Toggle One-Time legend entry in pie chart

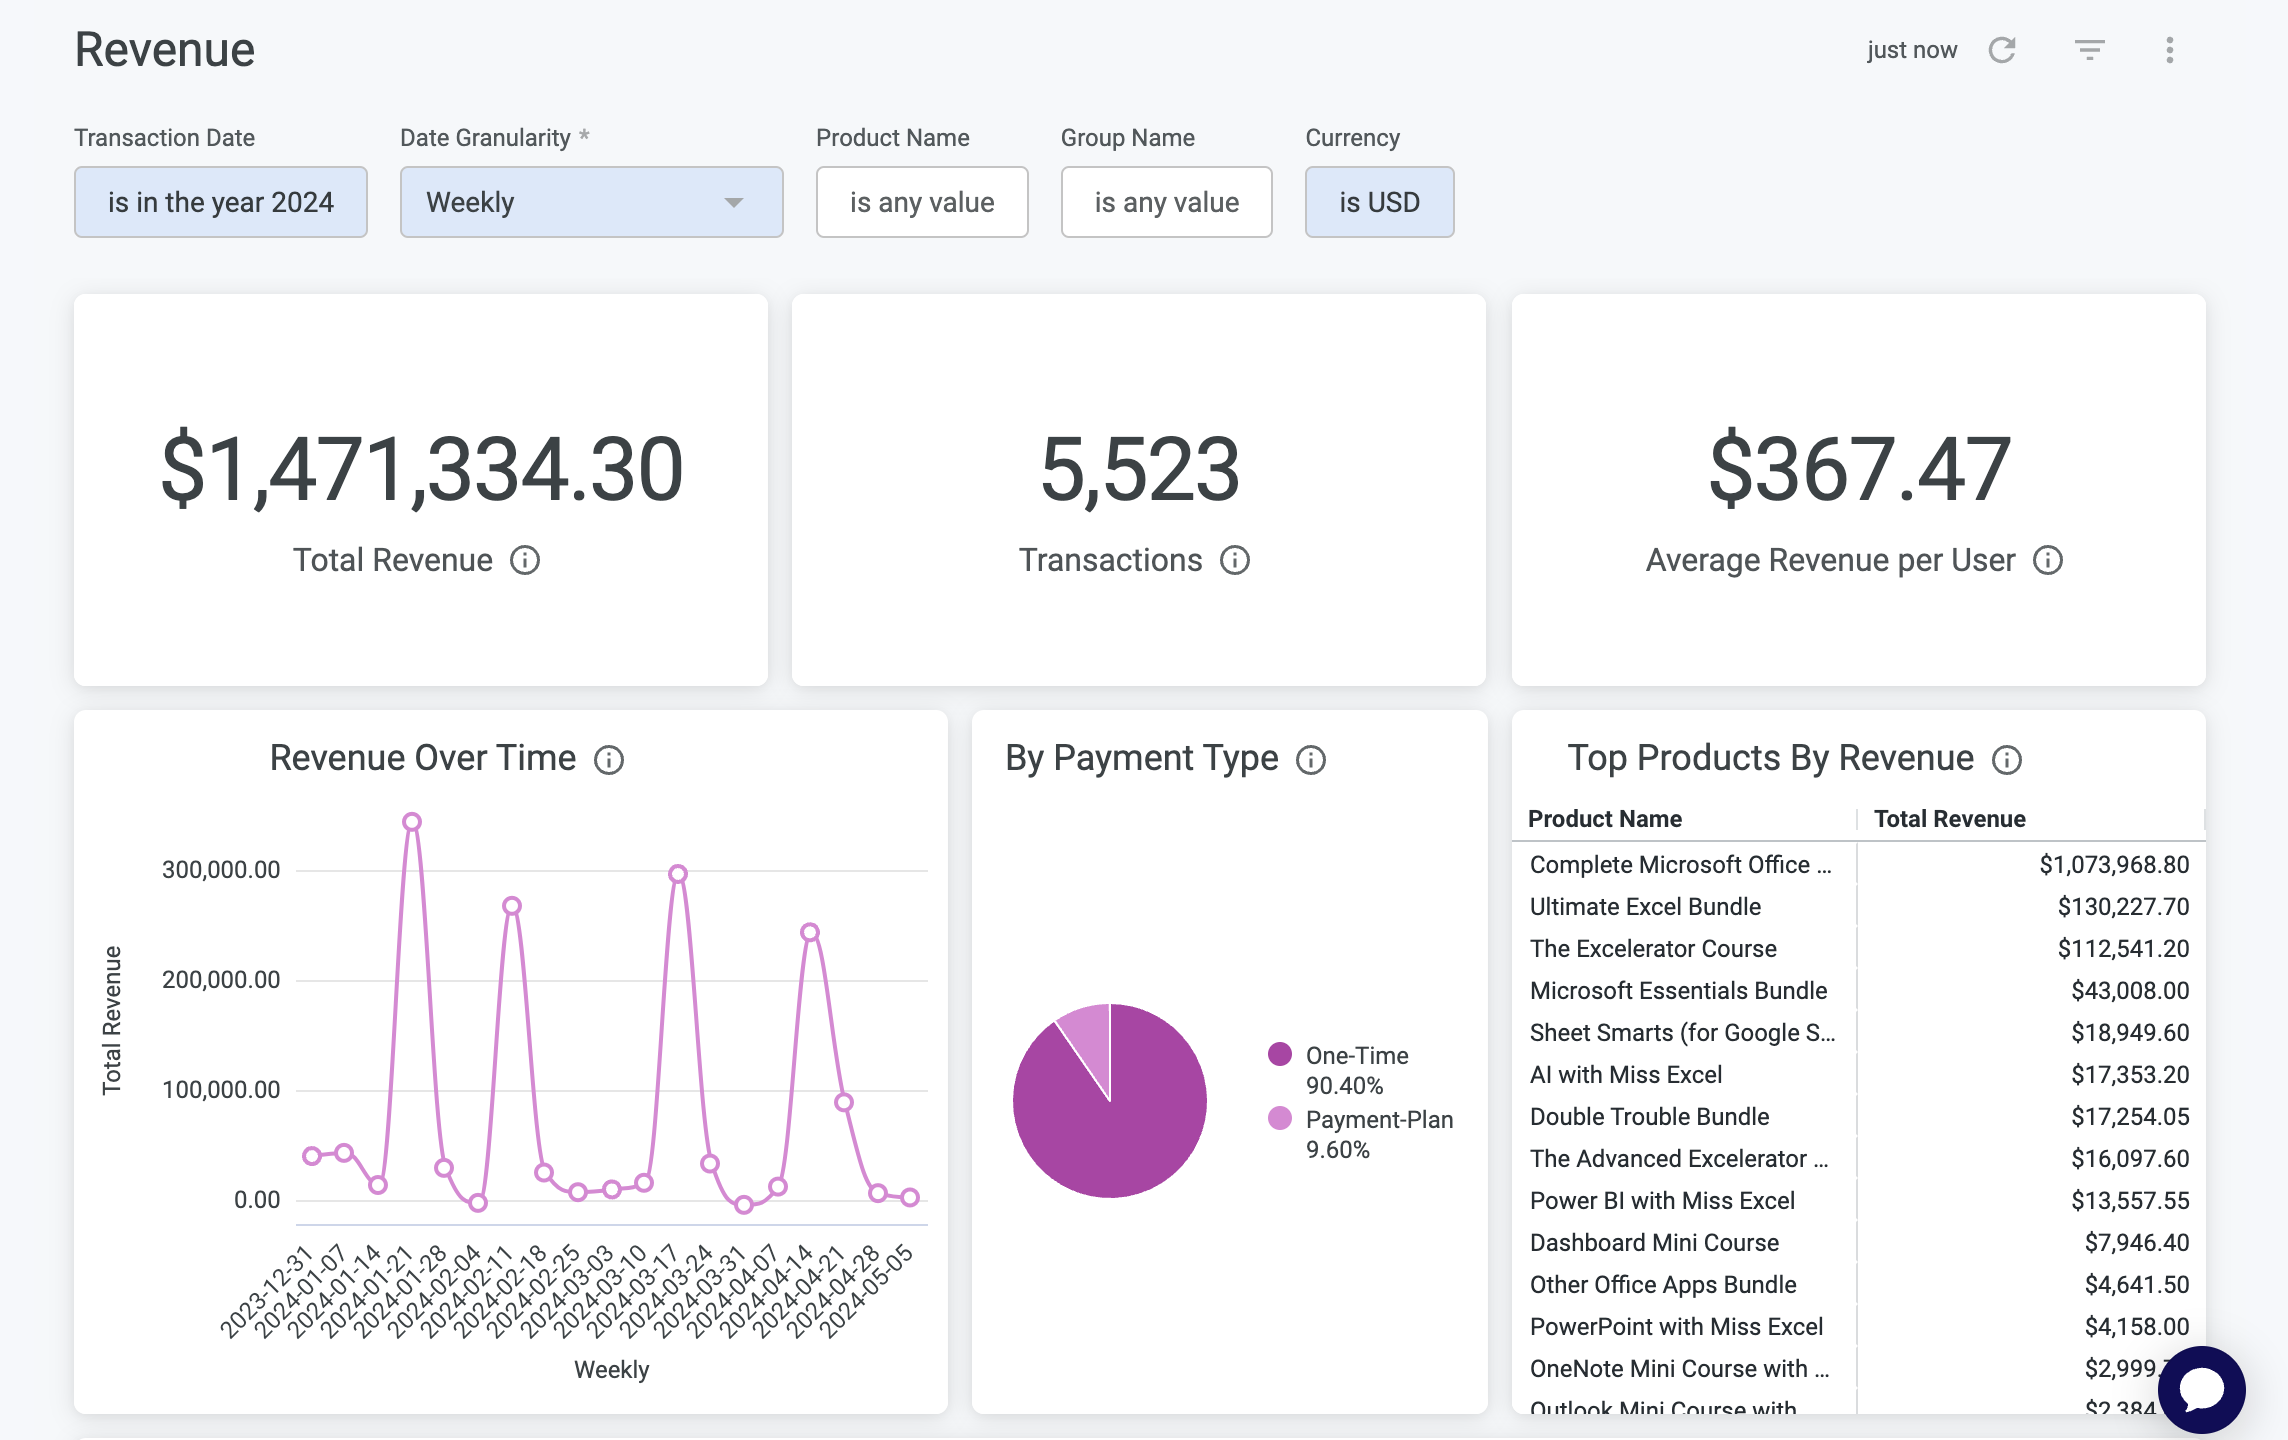[1356, 1056]
